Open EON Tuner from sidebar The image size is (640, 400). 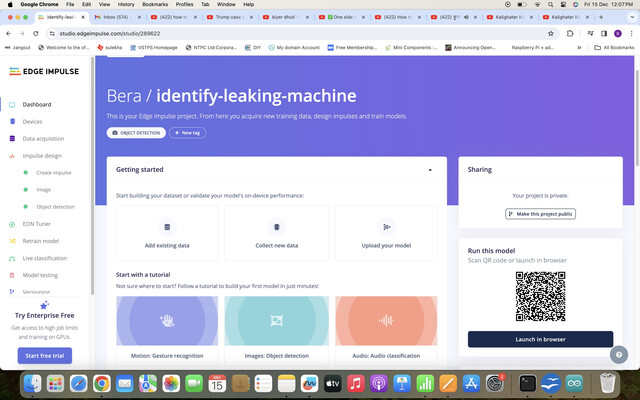pyautogui.click(x=36, y=224)
